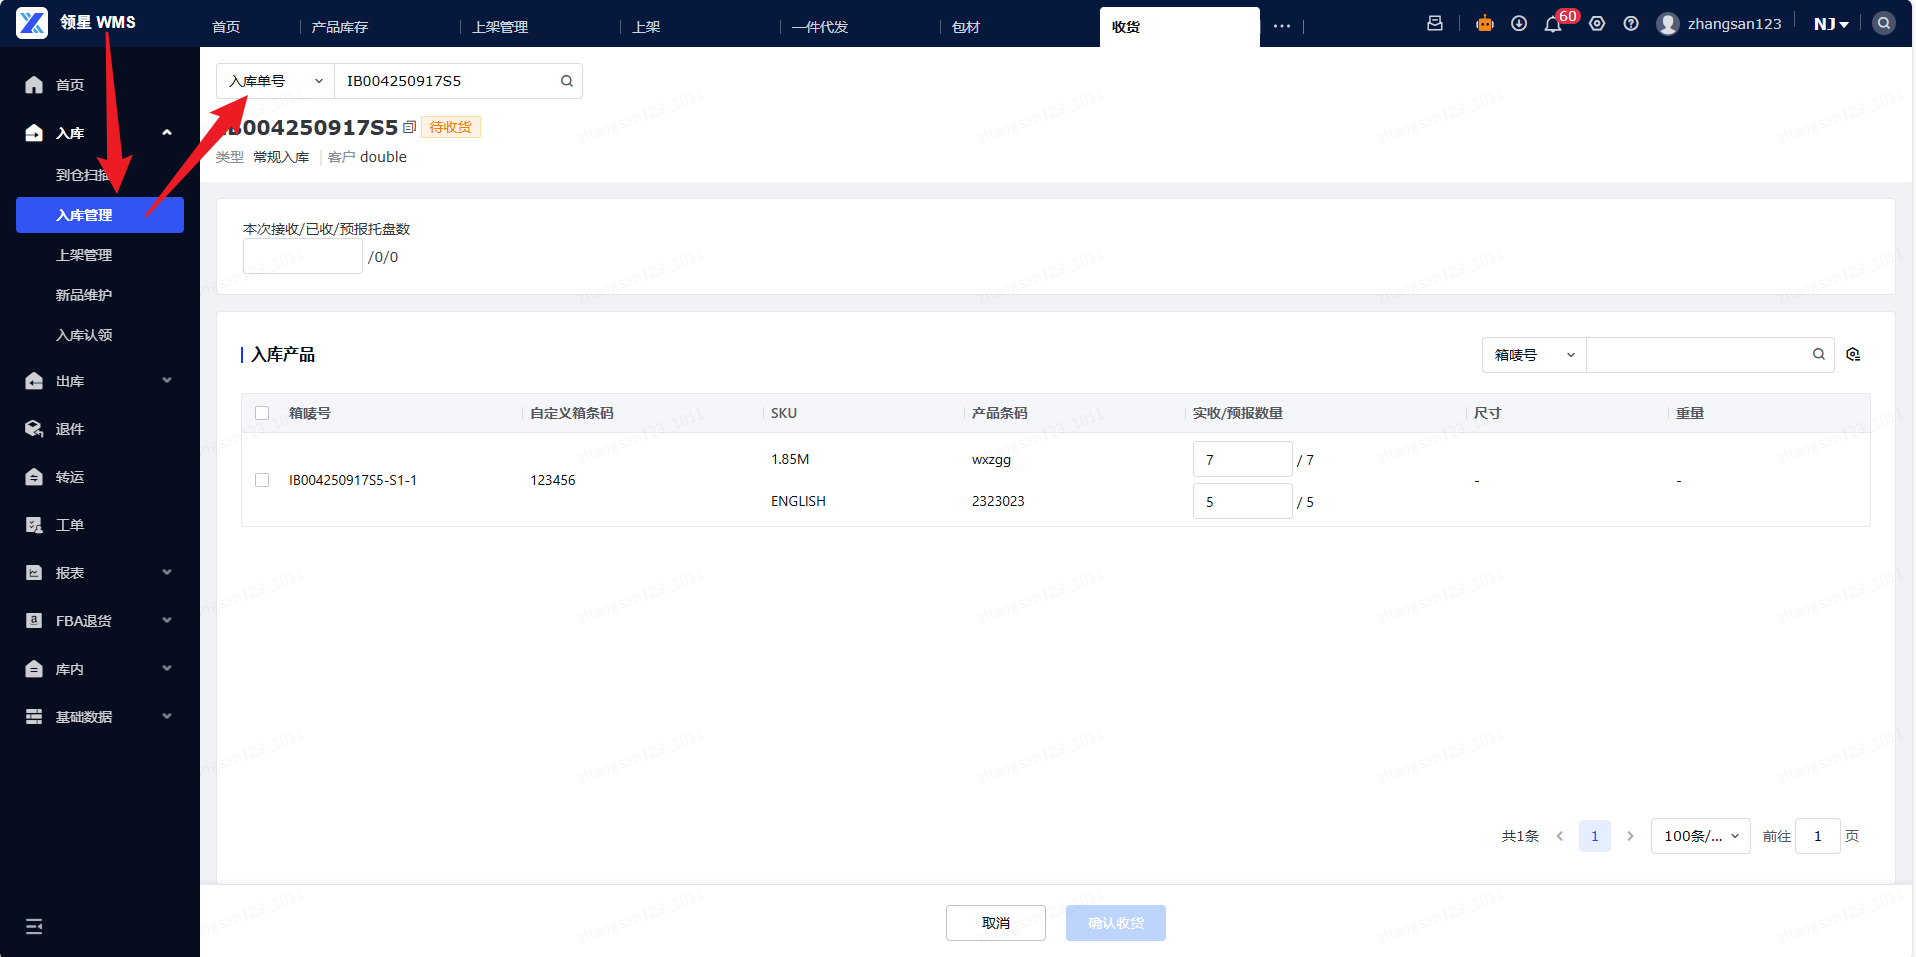Click the 领星 WMS logo icon
The width and height of the screenshot is (1916, 957).
(32, 23)
